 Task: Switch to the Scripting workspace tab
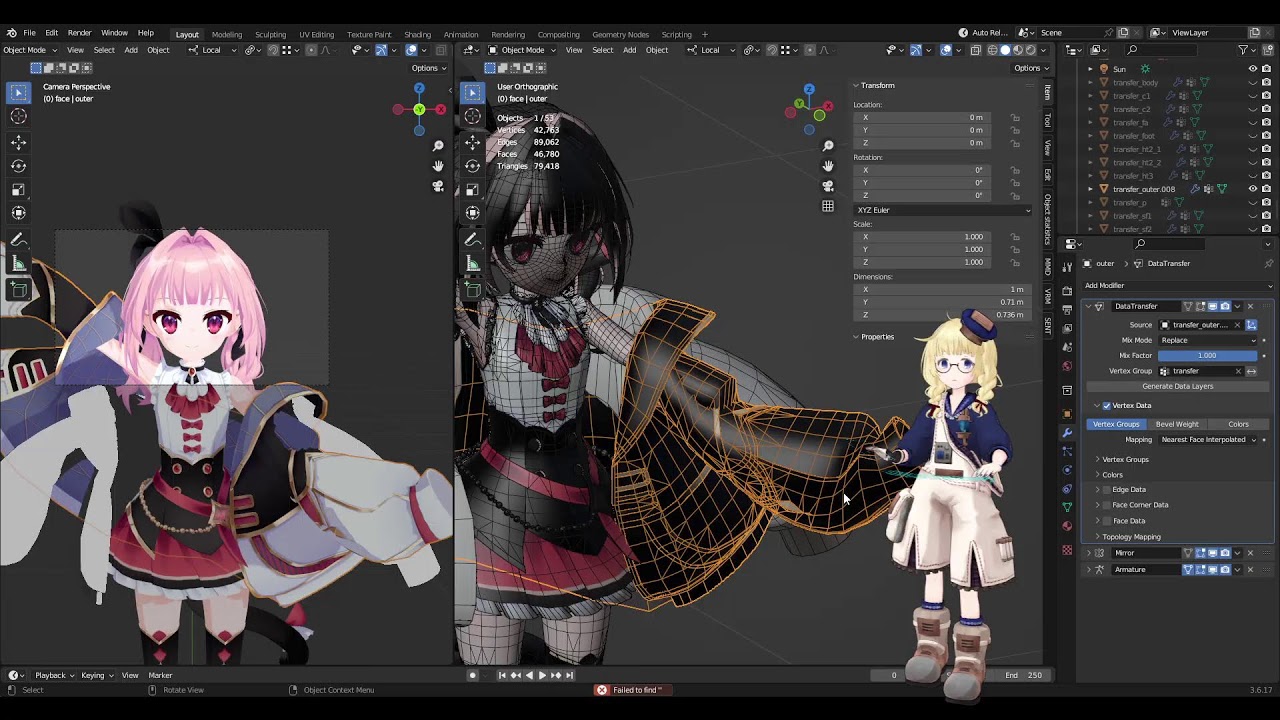point(676,34)
